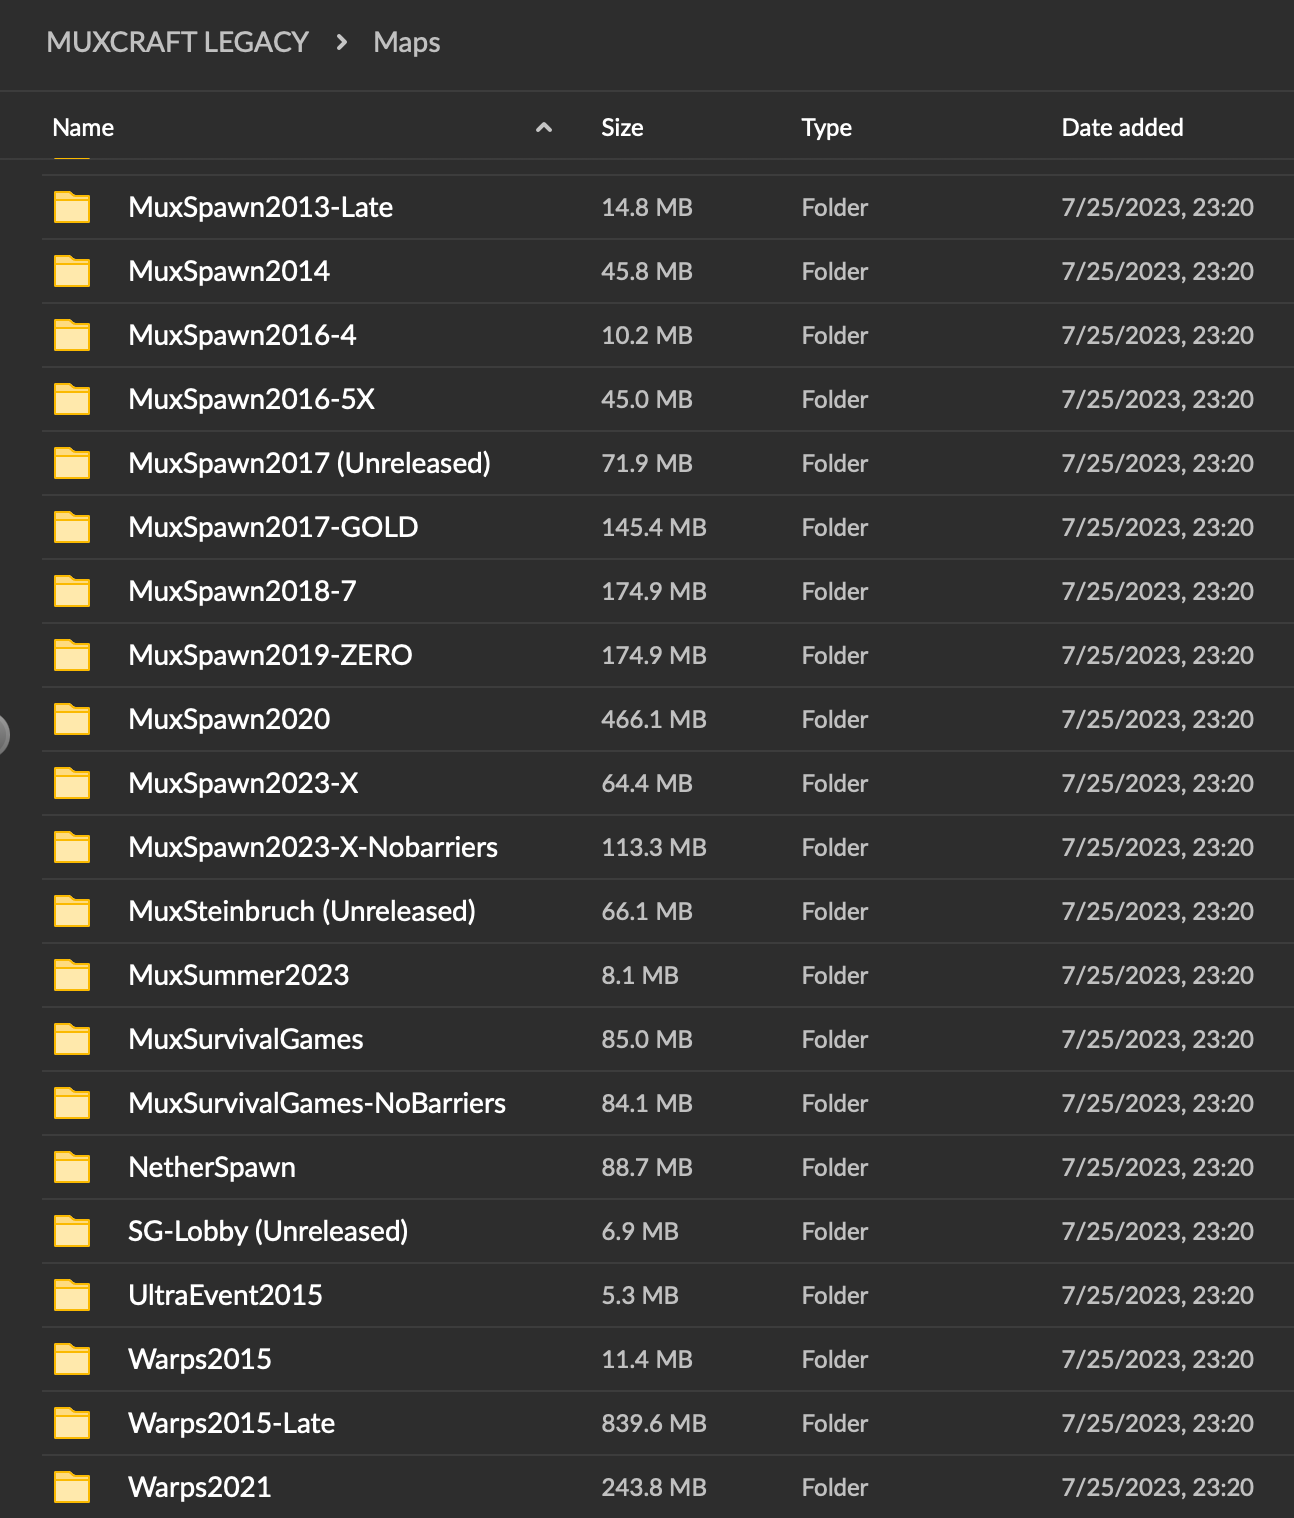Click the folder icon next to MuxSpawn2013-Late
1294x1518 pixels.
coord(72,207)
